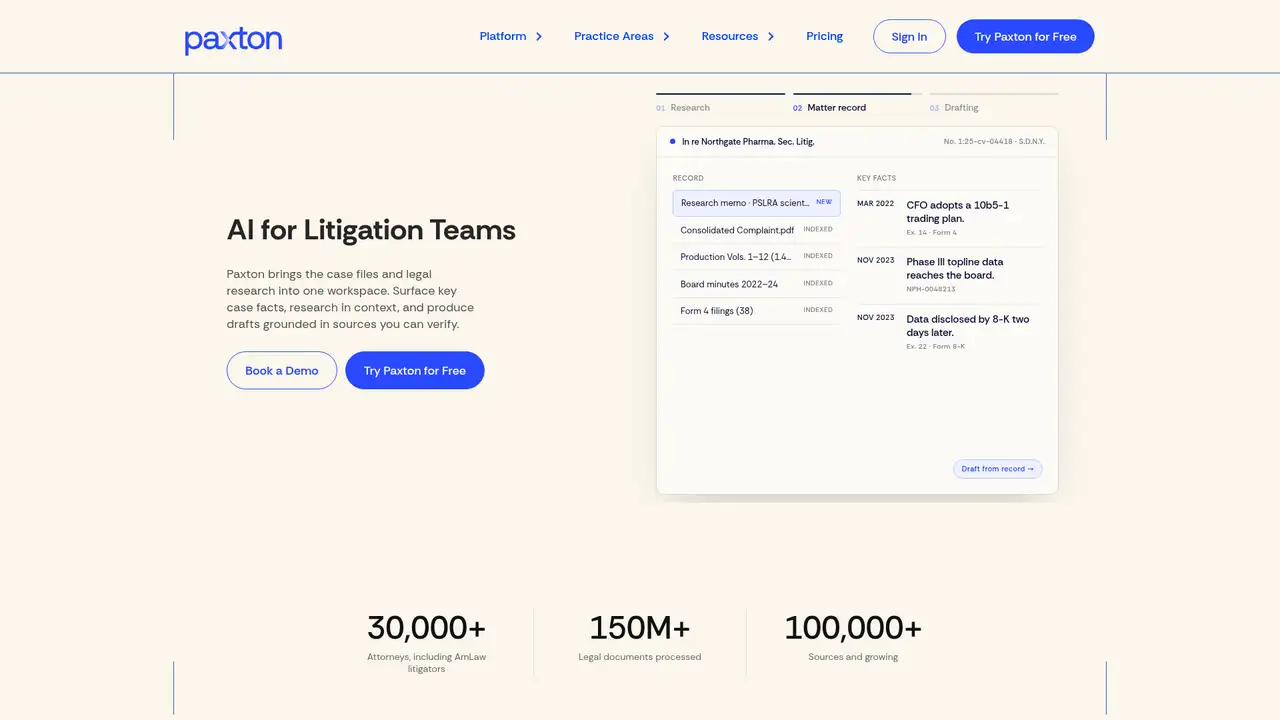
Task: Click the 'Ex. 22 · Form 8-K' citation
Action: (x=936, y=346)
